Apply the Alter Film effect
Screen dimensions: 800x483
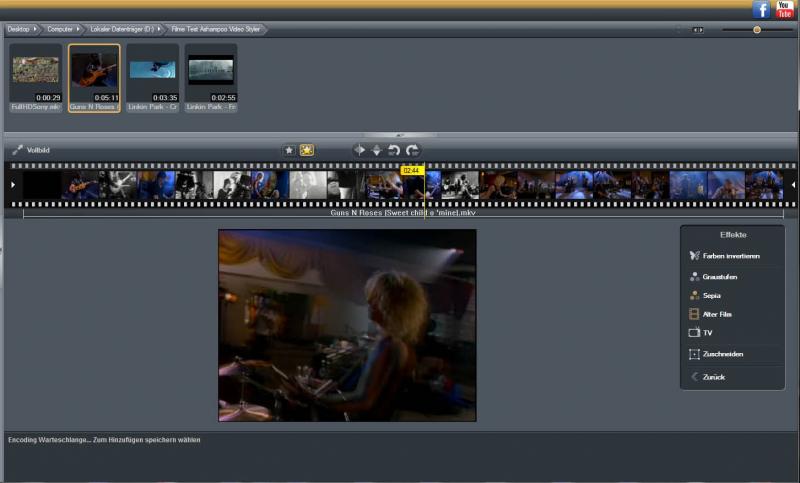(711, 314)
